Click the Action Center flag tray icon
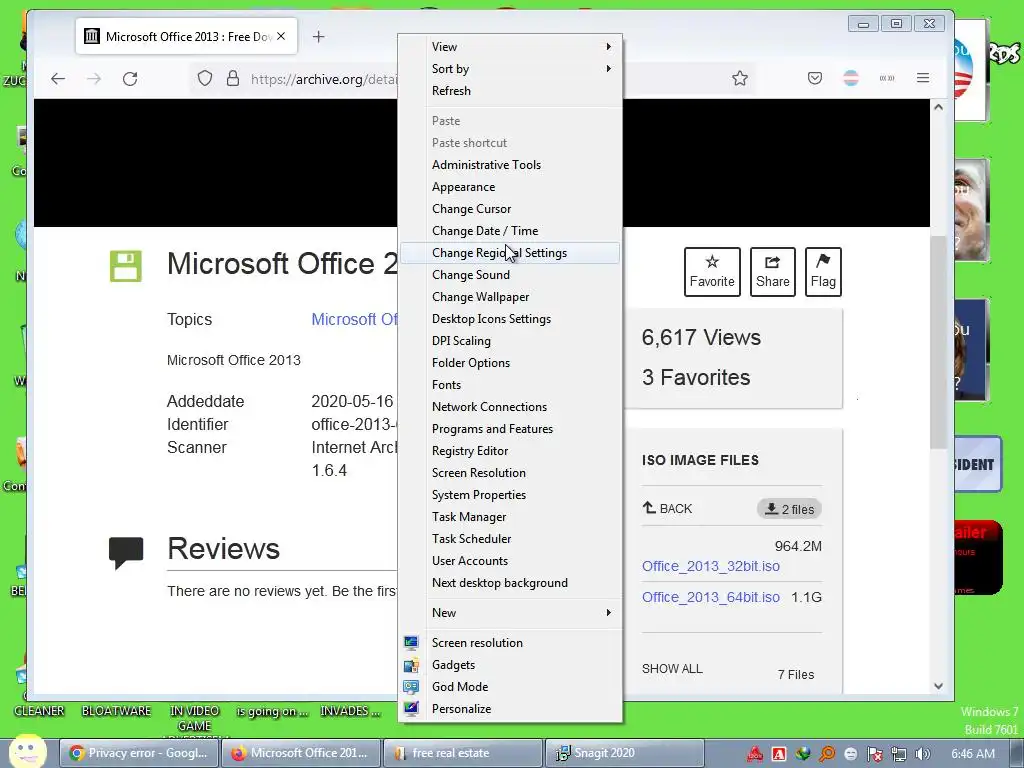The image size is (1024, 768). (874, 754)
